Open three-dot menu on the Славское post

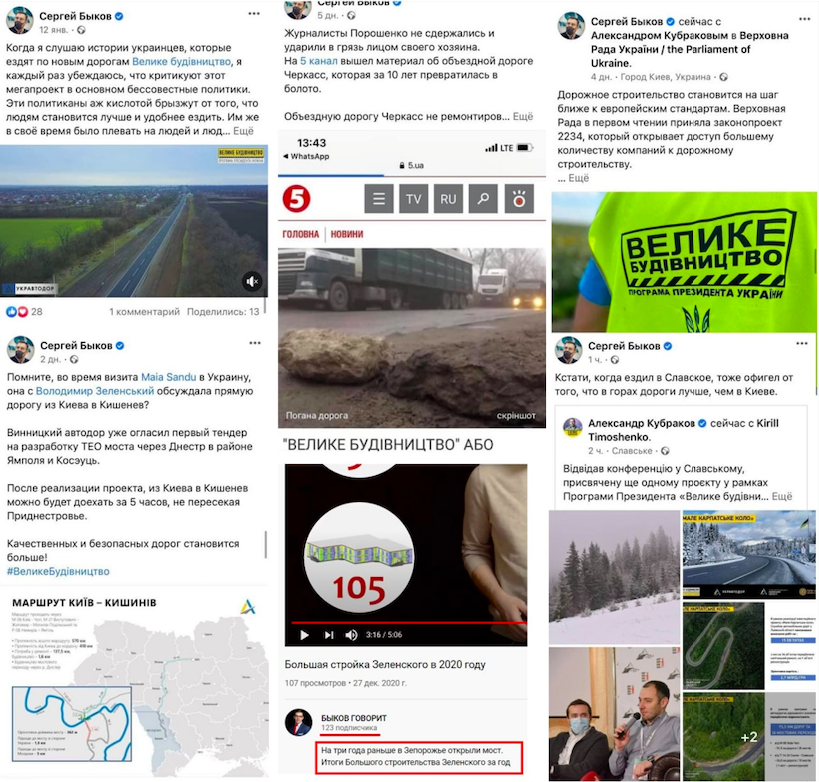point(802,343)
